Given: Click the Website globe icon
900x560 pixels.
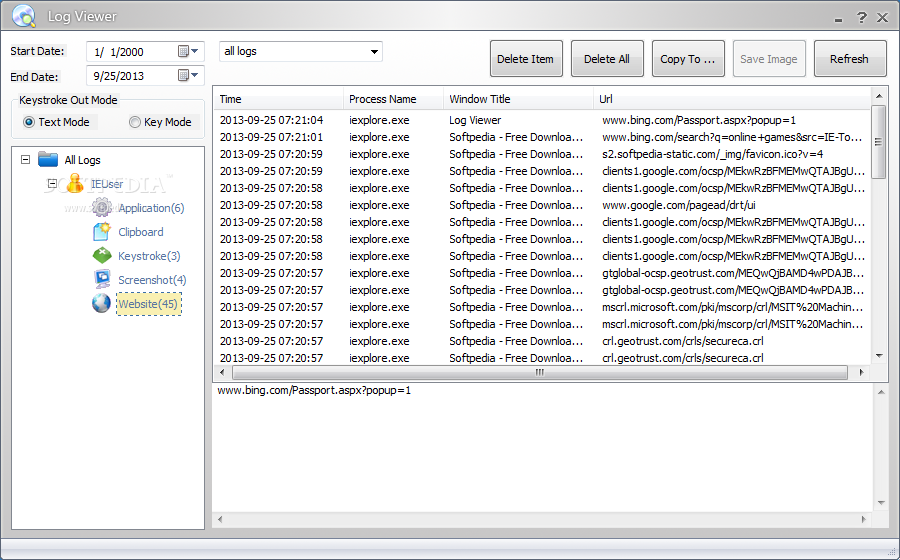Looking at the screenshot, I should pos(102,304).
